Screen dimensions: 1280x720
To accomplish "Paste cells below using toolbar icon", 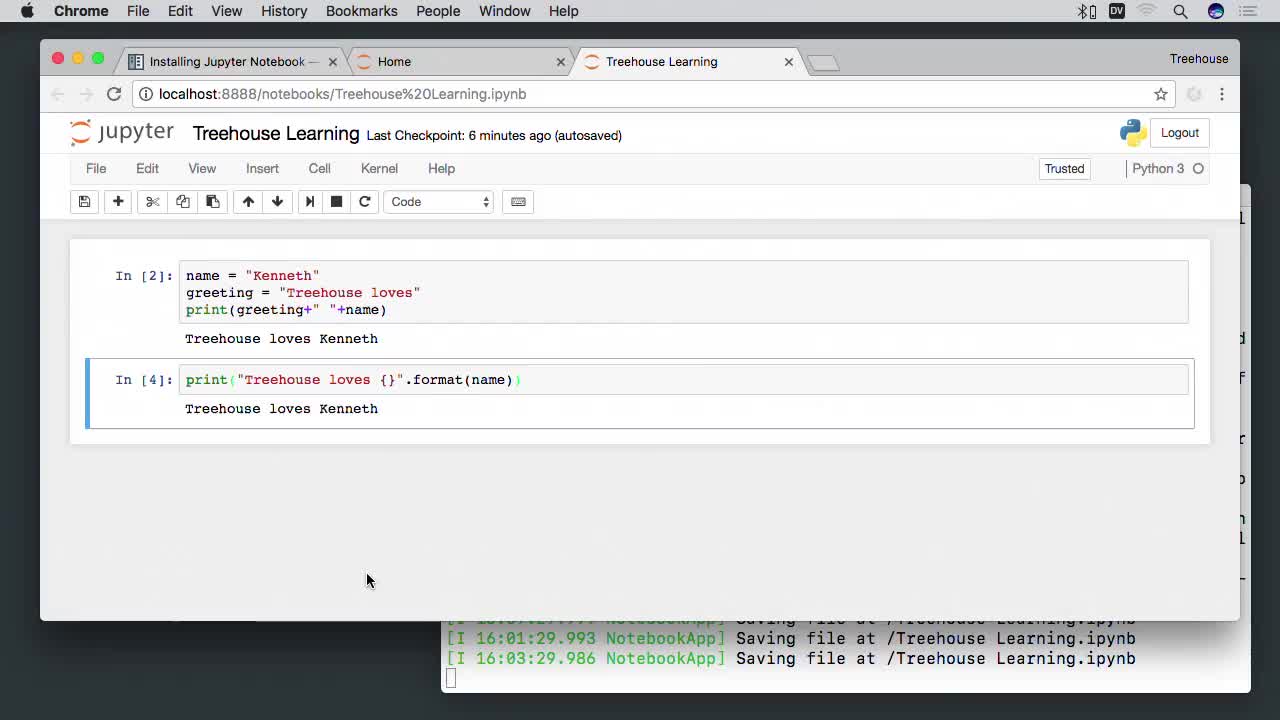I will (x=213, y=202).
